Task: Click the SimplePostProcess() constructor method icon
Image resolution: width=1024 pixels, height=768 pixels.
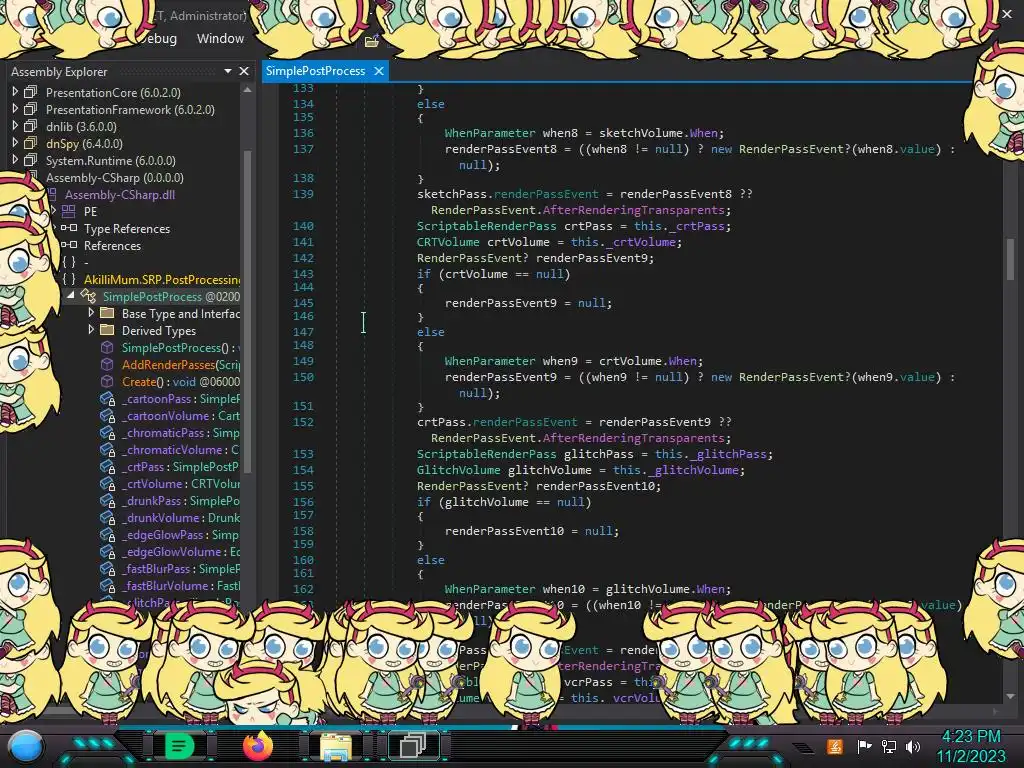Action: [x=107, y=347]
